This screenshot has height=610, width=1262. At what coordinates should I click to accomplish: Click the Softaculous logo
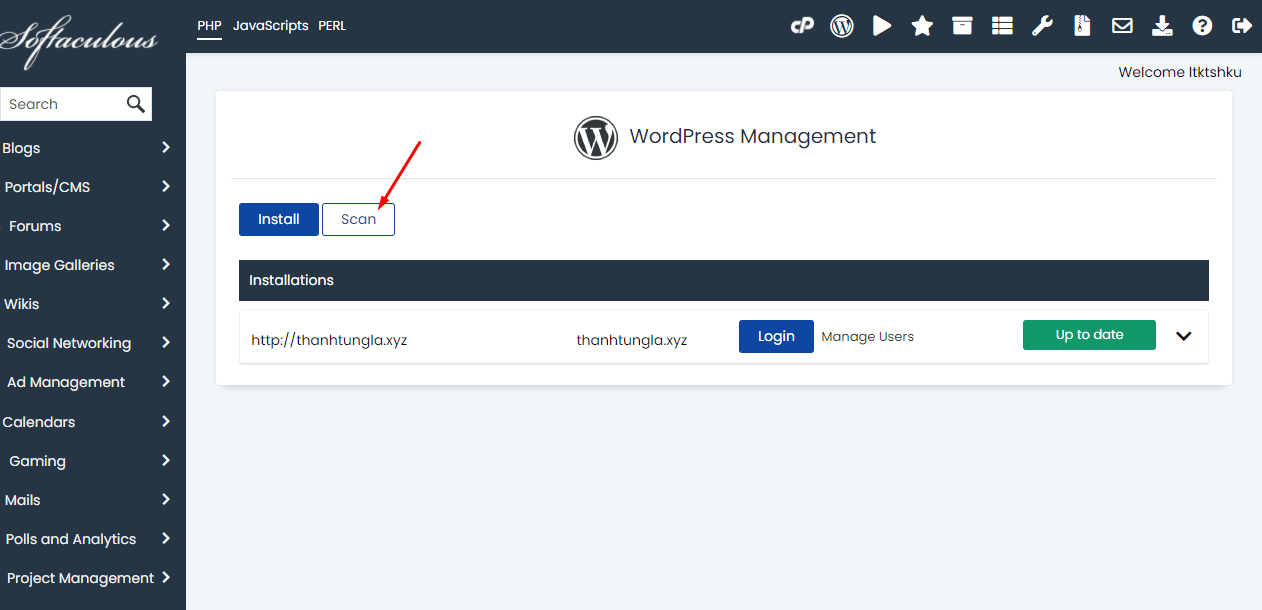[x=79, y=42]
